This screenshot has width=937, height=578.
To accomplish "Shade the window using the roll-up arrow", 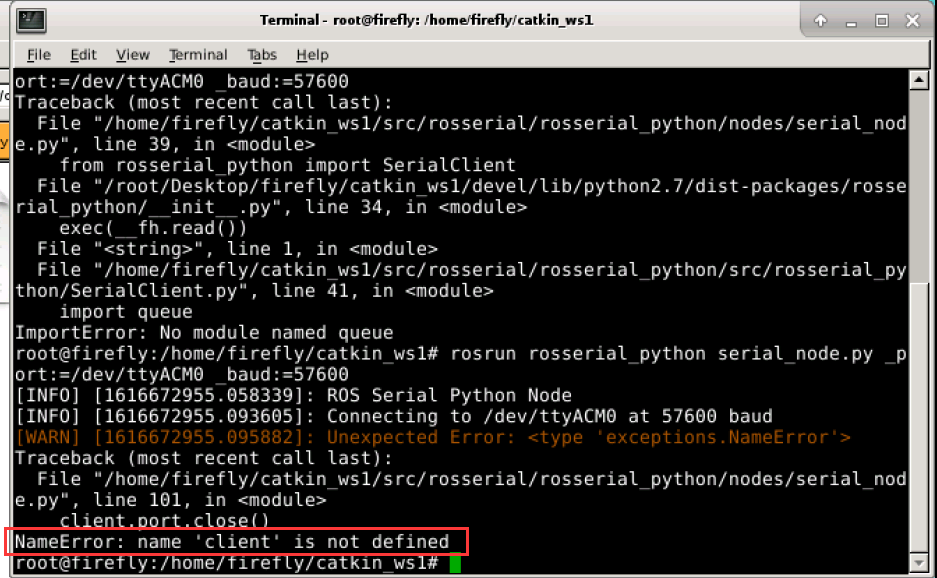I will pyautogui.click(x=821, y=20).
